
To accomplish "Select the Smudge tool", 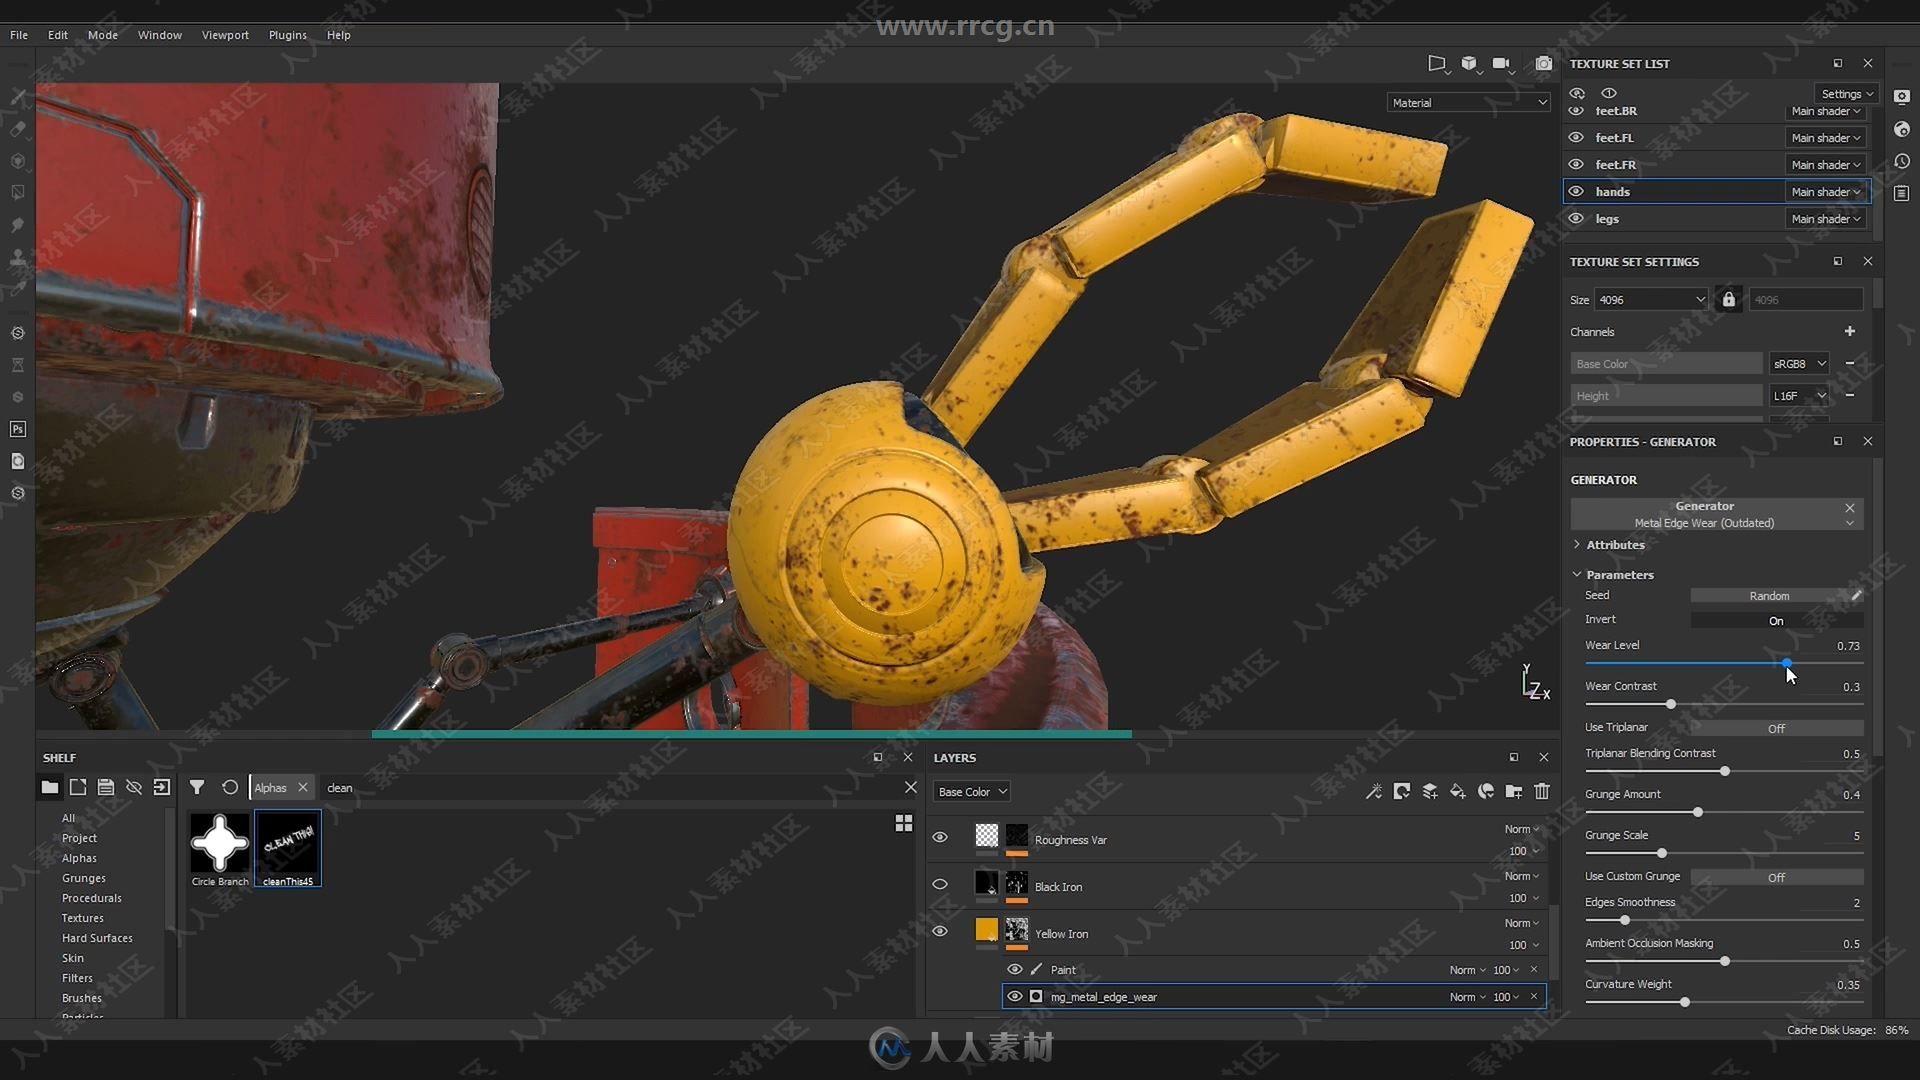I will coord(18,225).
